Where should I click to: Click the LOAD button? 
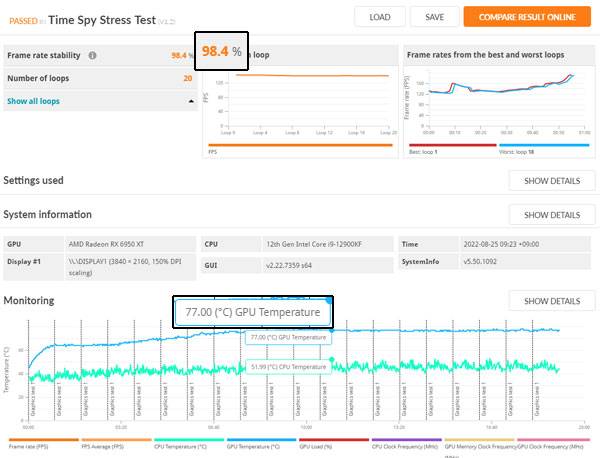coord(380,17)
